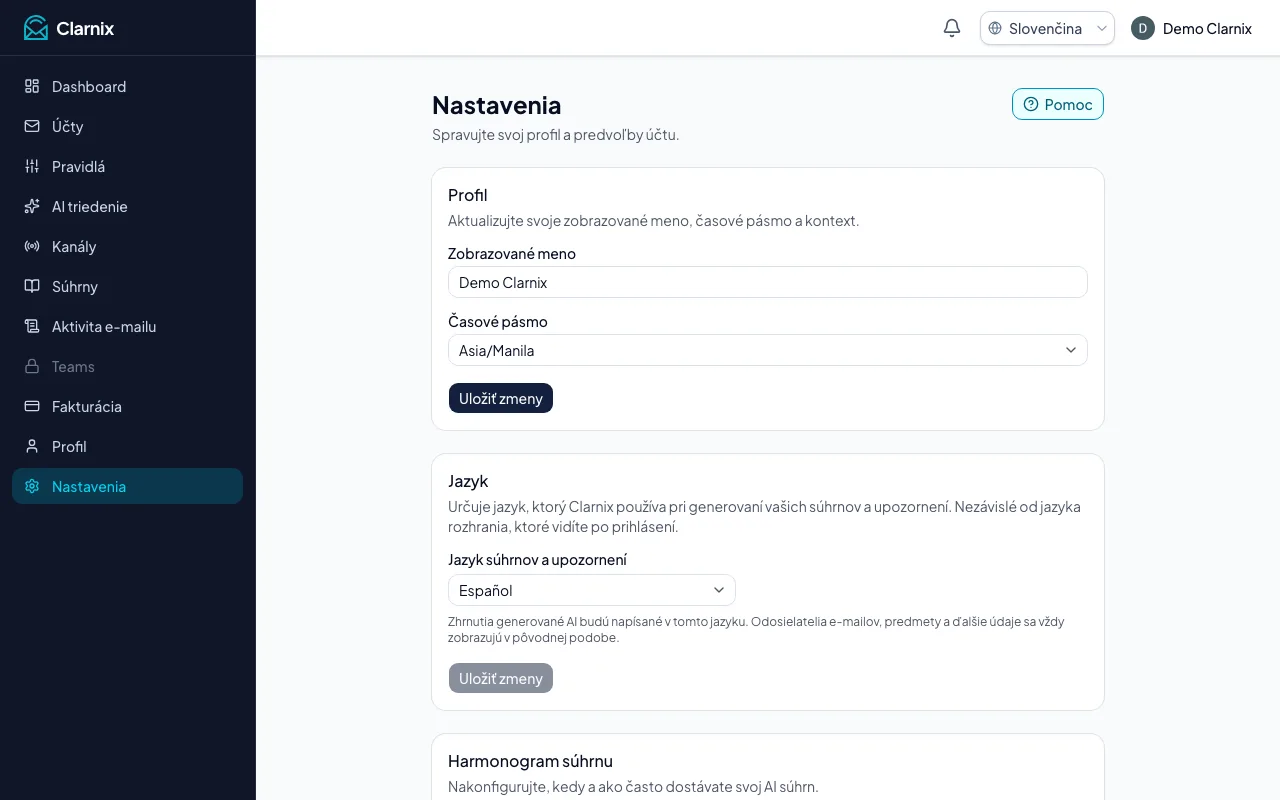
Task: Open the Jazyk súhrnov Español dropdown
Action: (592, 590)
